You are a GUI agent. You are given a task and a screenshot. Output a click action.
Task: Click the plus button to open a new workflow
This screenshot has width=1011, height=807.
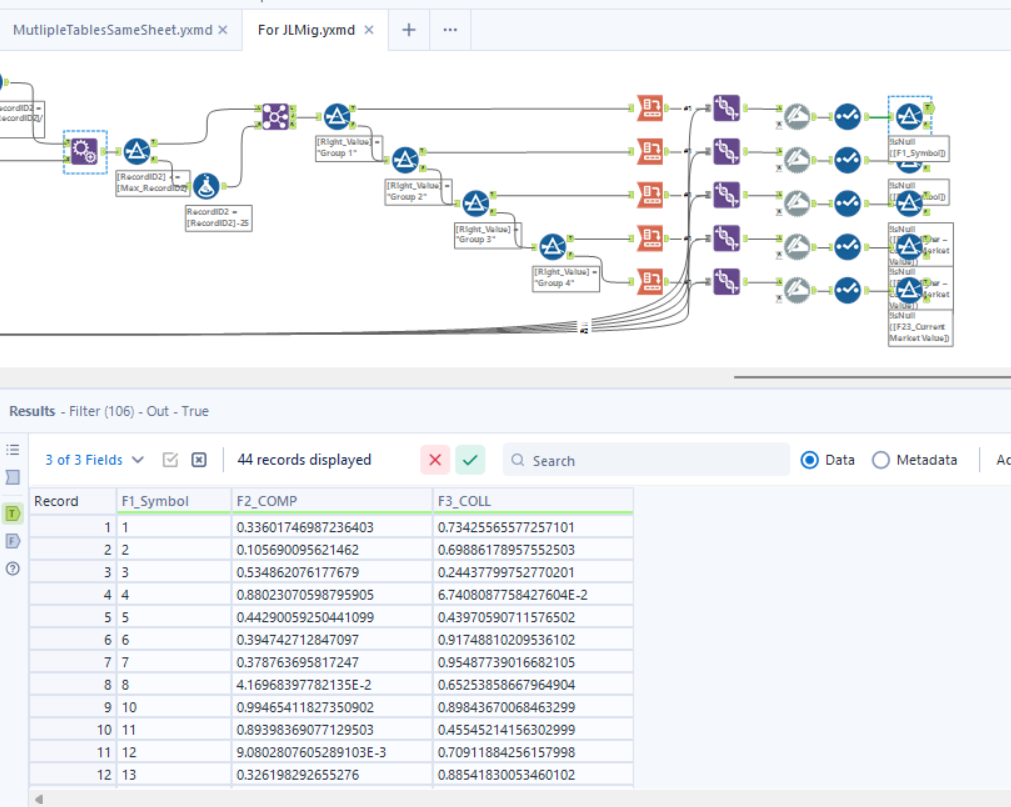408,30
